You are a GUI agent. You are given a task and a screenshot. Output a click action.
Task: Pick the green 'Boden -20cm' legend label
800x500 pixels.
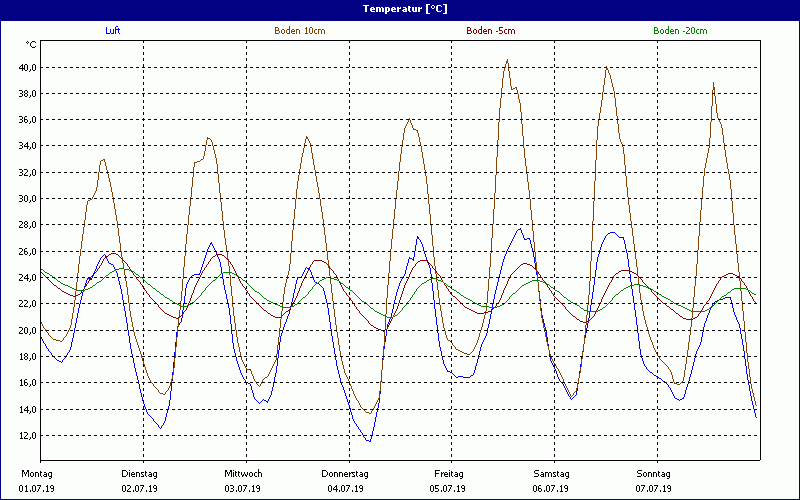(x=680, y=31)
